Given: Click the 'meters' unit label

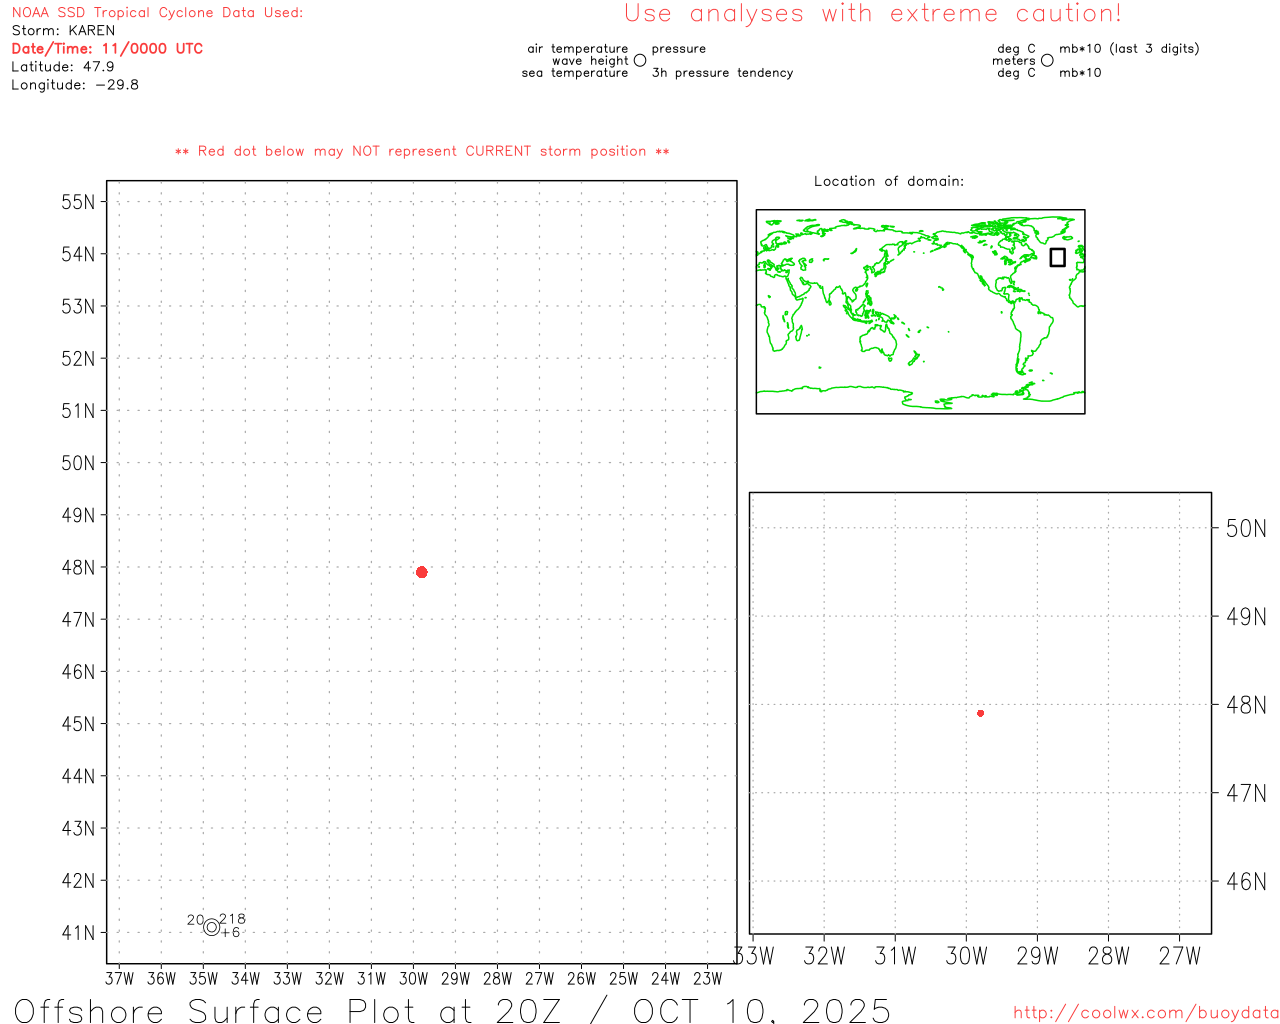Looking at the screenshot, I should tap(1014, 61).
